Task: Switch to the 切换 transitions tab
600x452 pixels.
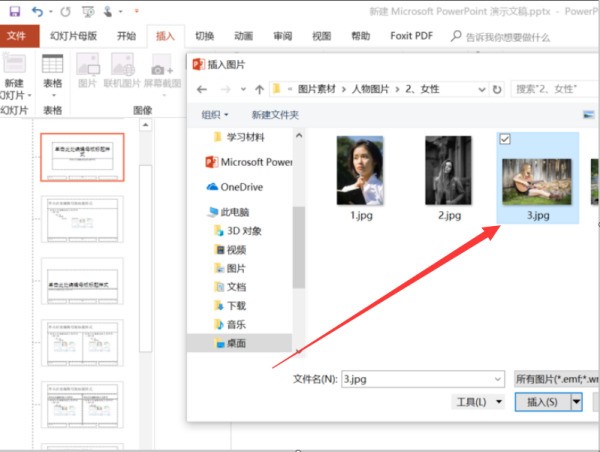Action: pyautogui.click(x=205, y=36)
